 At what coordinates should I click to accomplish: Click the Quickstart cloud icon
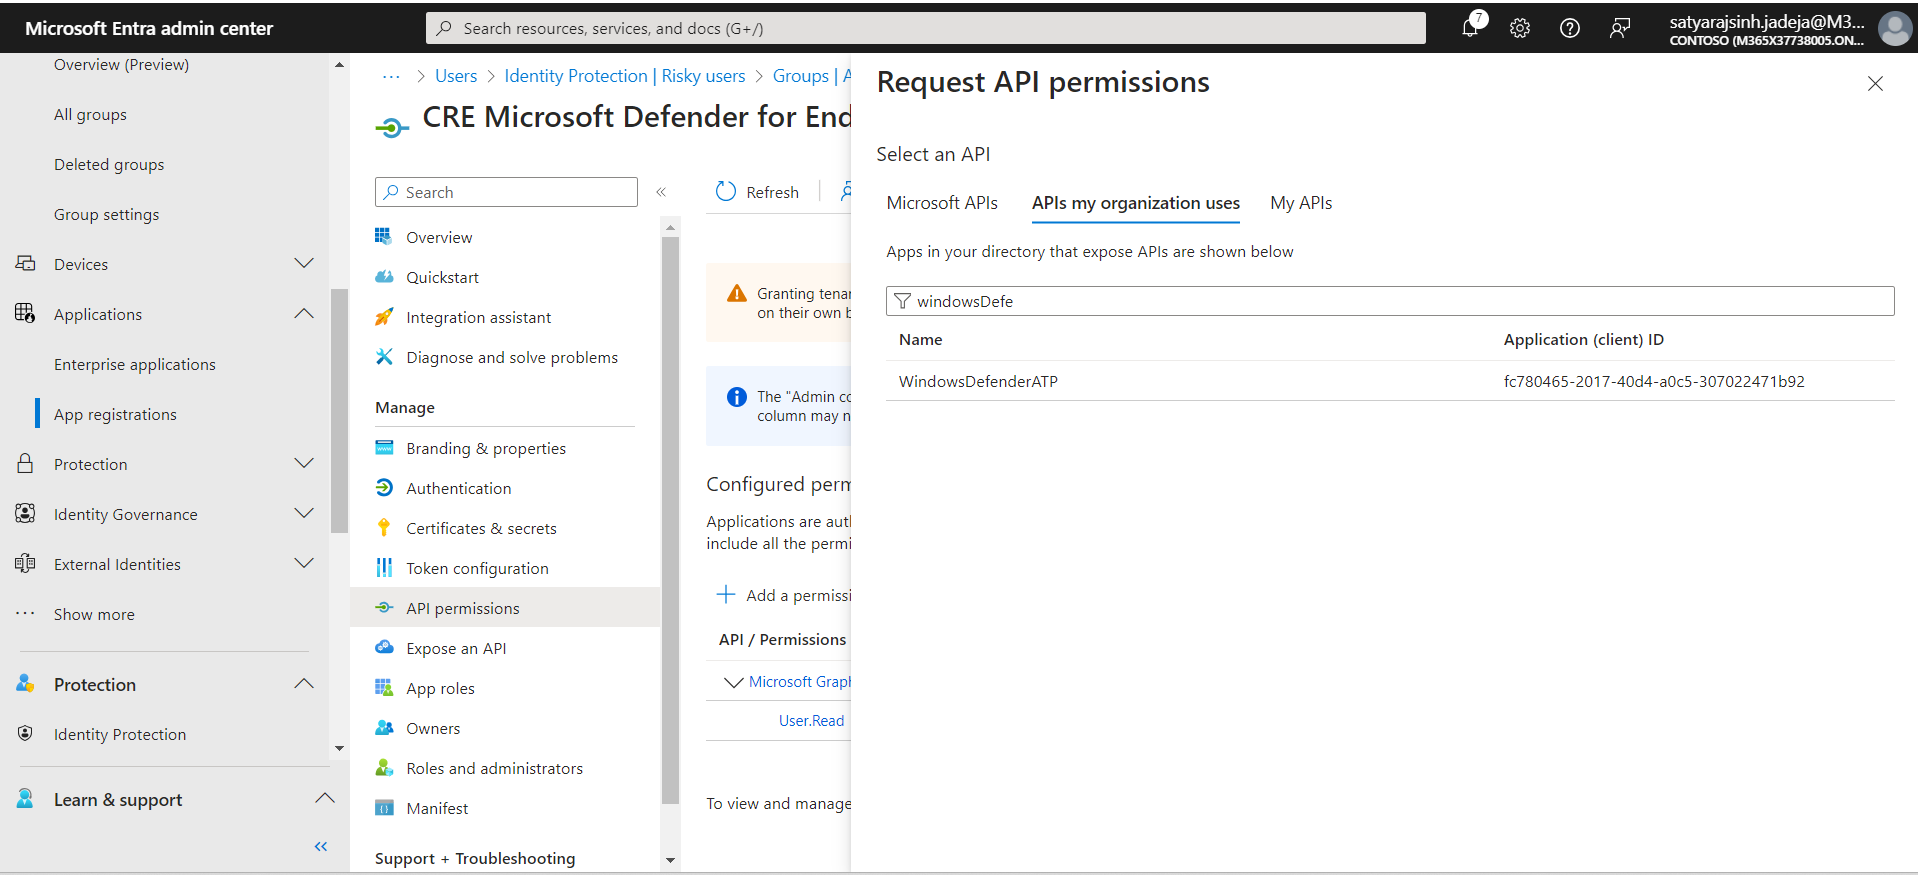[x=384, y=276]
